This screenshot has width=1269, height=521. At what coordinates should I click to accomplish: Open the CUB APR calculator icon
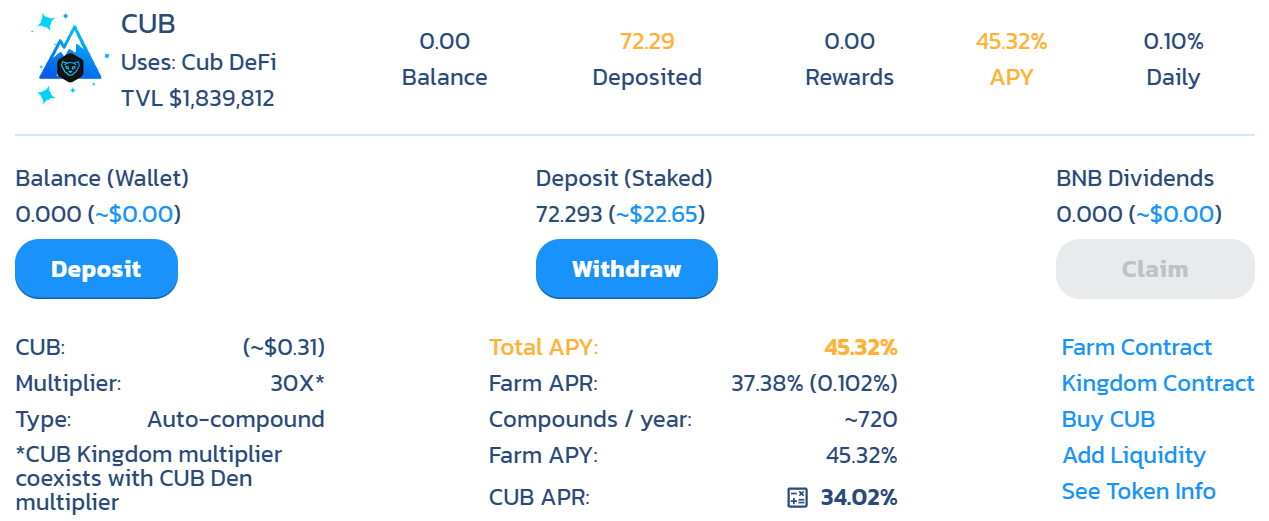coord(797,497)
